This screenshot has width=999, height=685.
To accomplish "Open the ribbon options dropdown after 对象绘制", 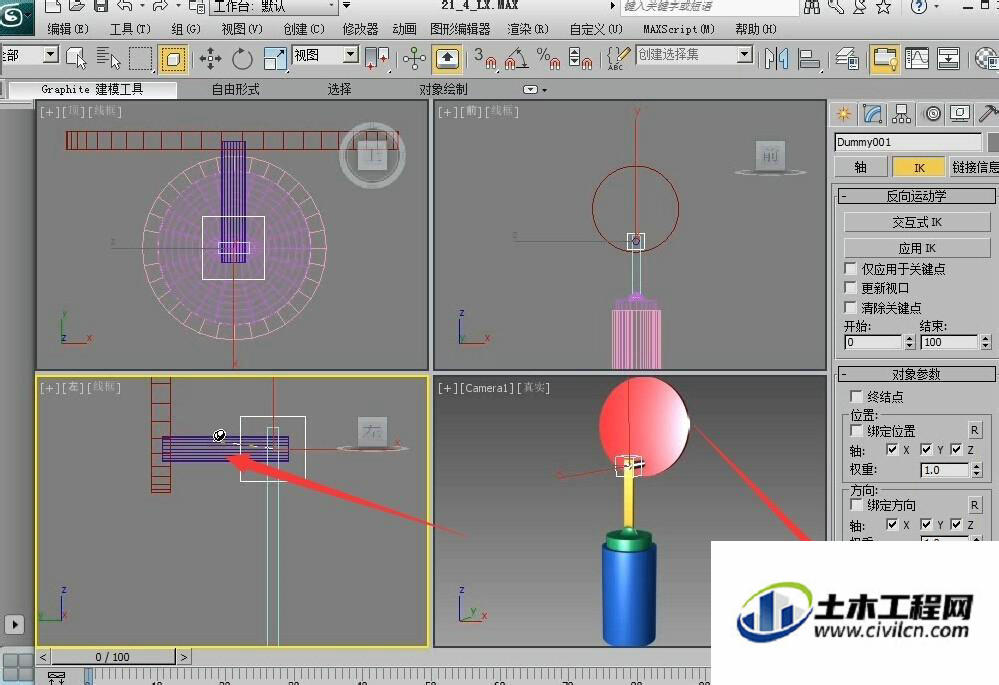I will click(x=534, y=90).
